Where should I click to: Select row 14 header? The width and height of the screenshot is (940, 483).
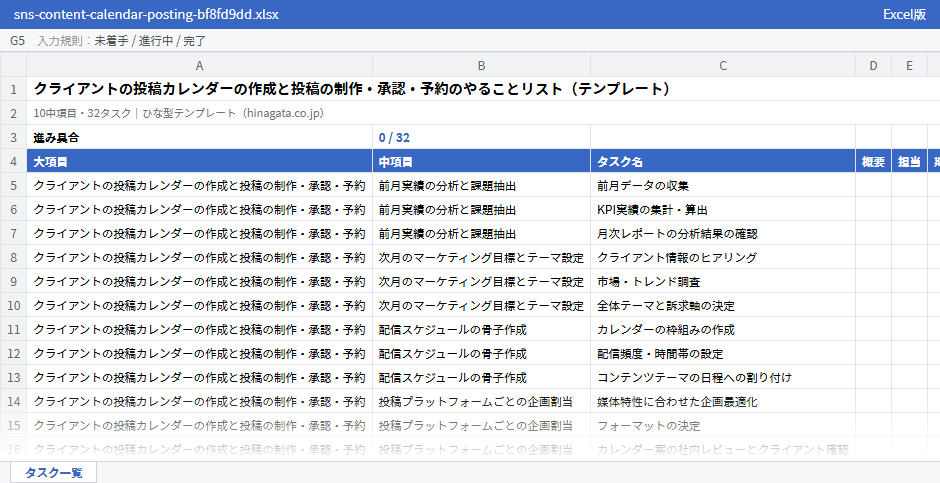coord(13,401)
